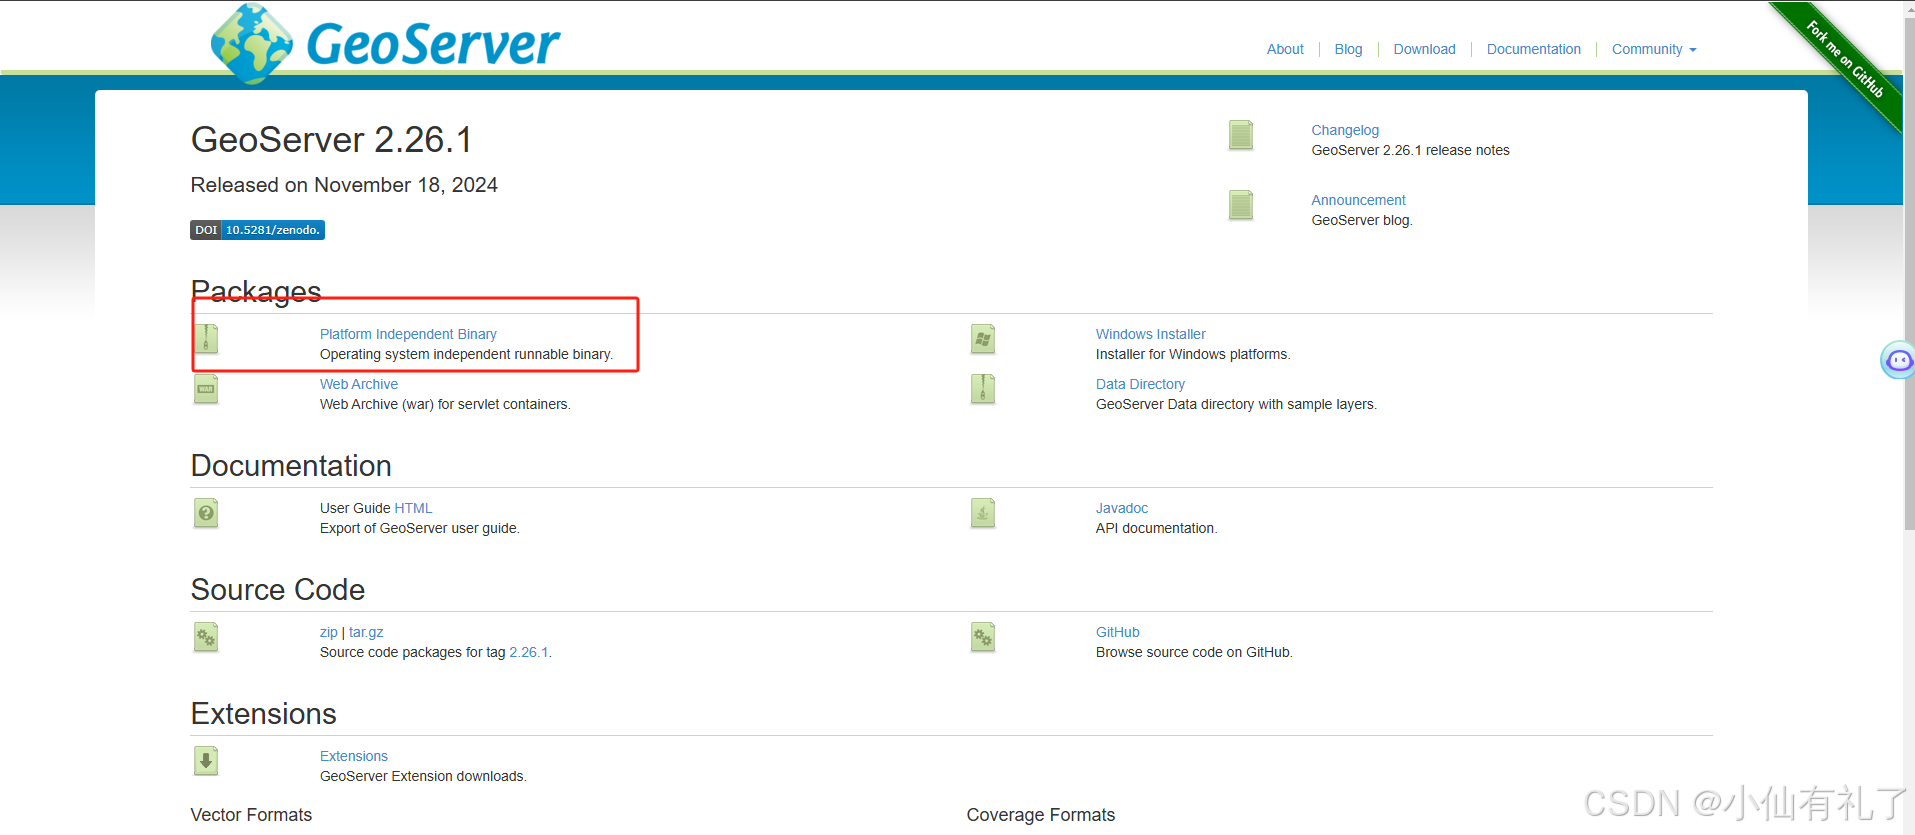
Task: Click the User Guide help icon
Action: point(206,513)
